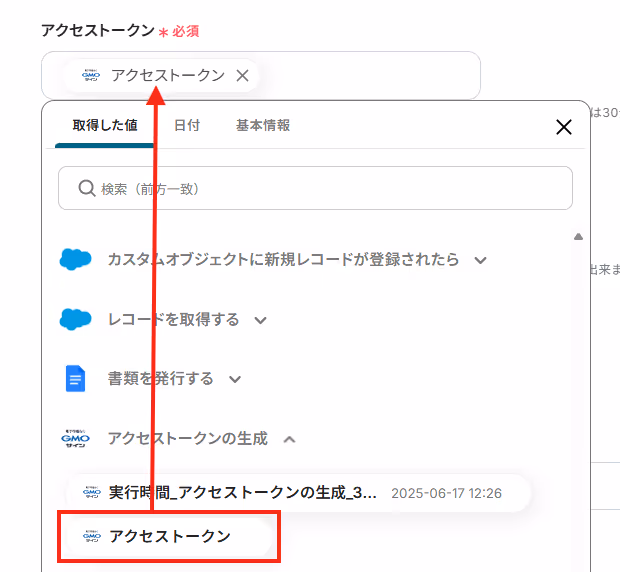Click the Salesforce icon beside レコードを取得する

click(76, 319)
